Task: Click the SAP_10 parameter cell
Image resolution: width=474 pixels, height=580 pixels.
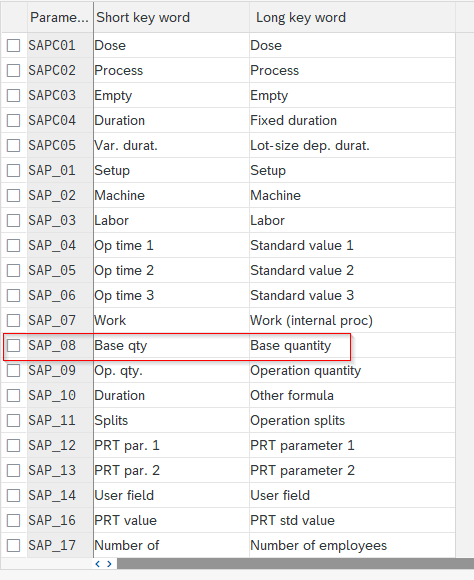Action: point(60,395)
